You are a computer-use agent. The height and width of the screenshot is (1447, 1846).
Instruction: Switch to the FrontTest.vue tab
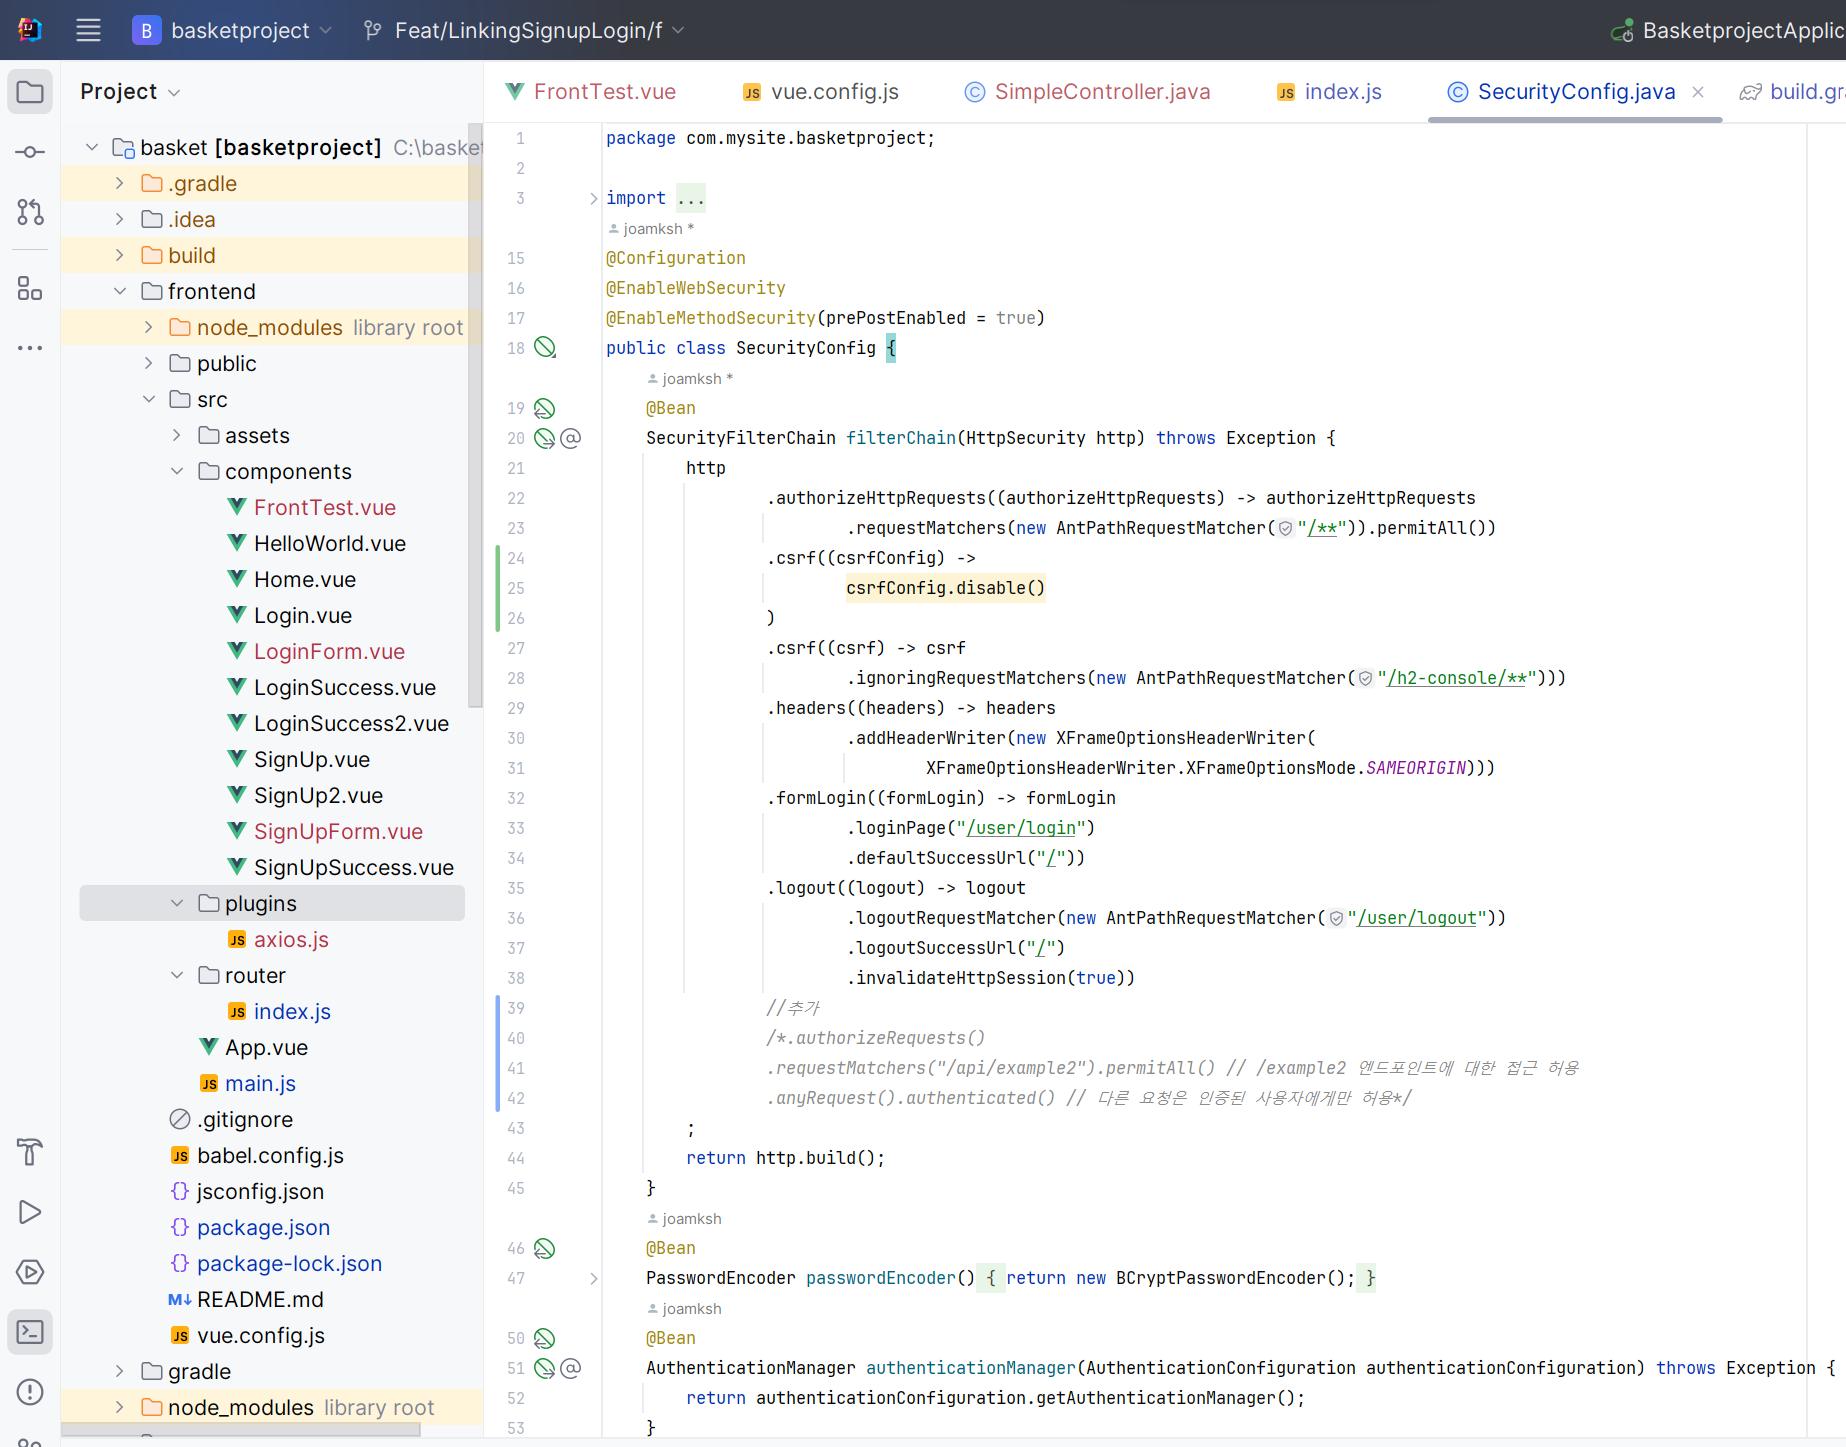[591, 92]
